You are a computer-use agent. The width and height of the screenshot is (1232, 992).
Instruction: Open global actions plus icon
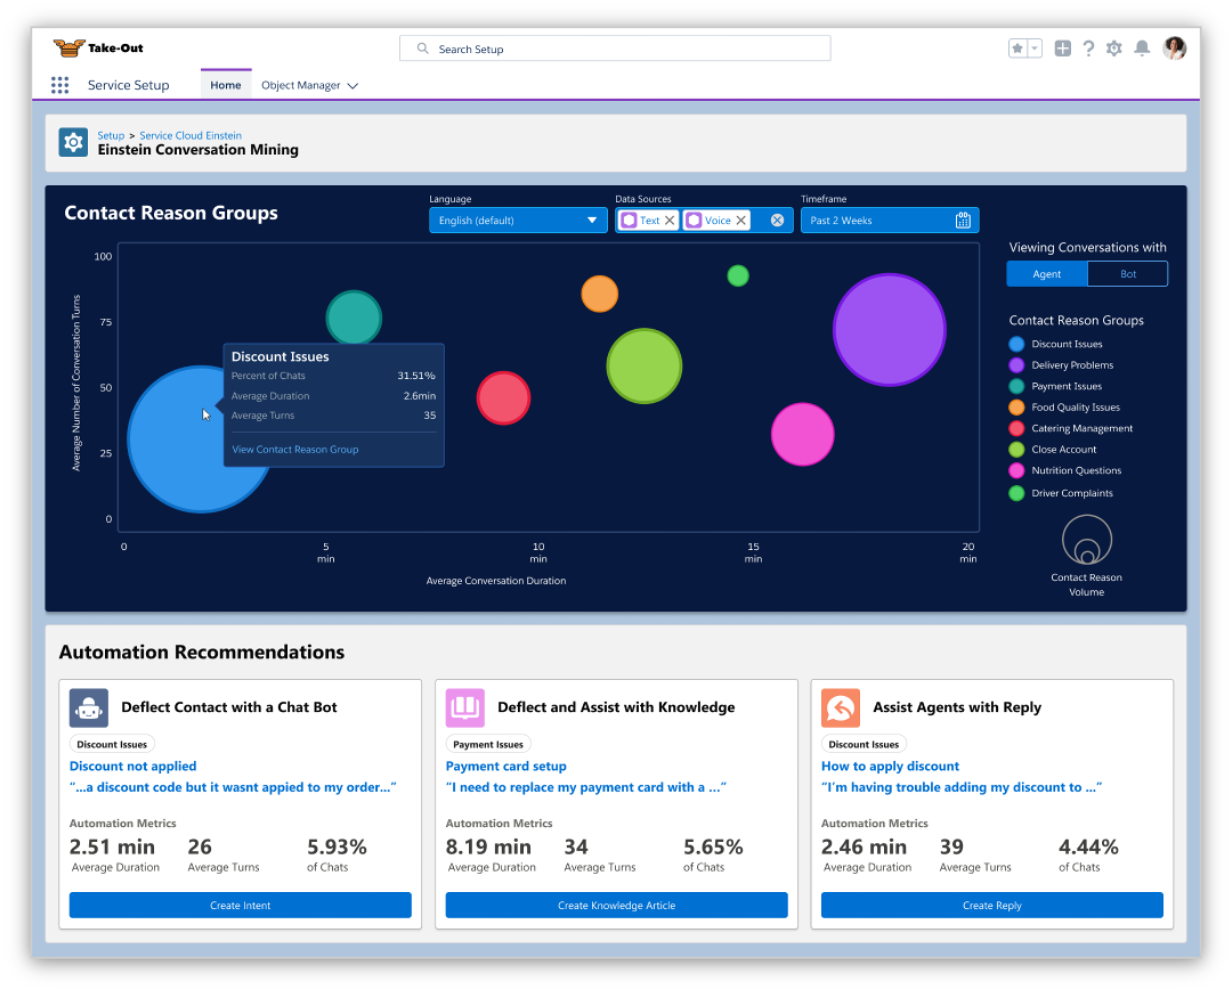1062,48
